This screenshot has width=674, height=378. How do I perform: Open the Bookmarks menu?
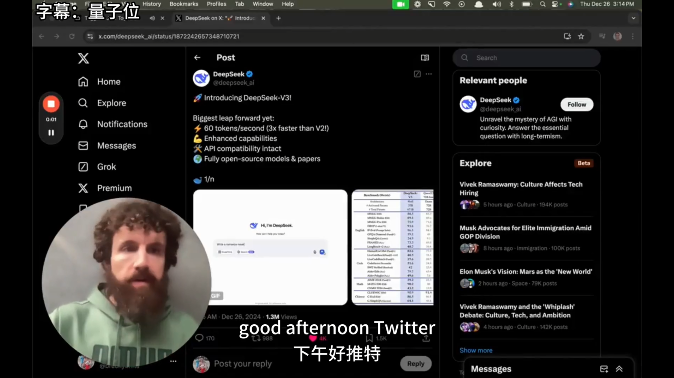click(x=184, y=4)
